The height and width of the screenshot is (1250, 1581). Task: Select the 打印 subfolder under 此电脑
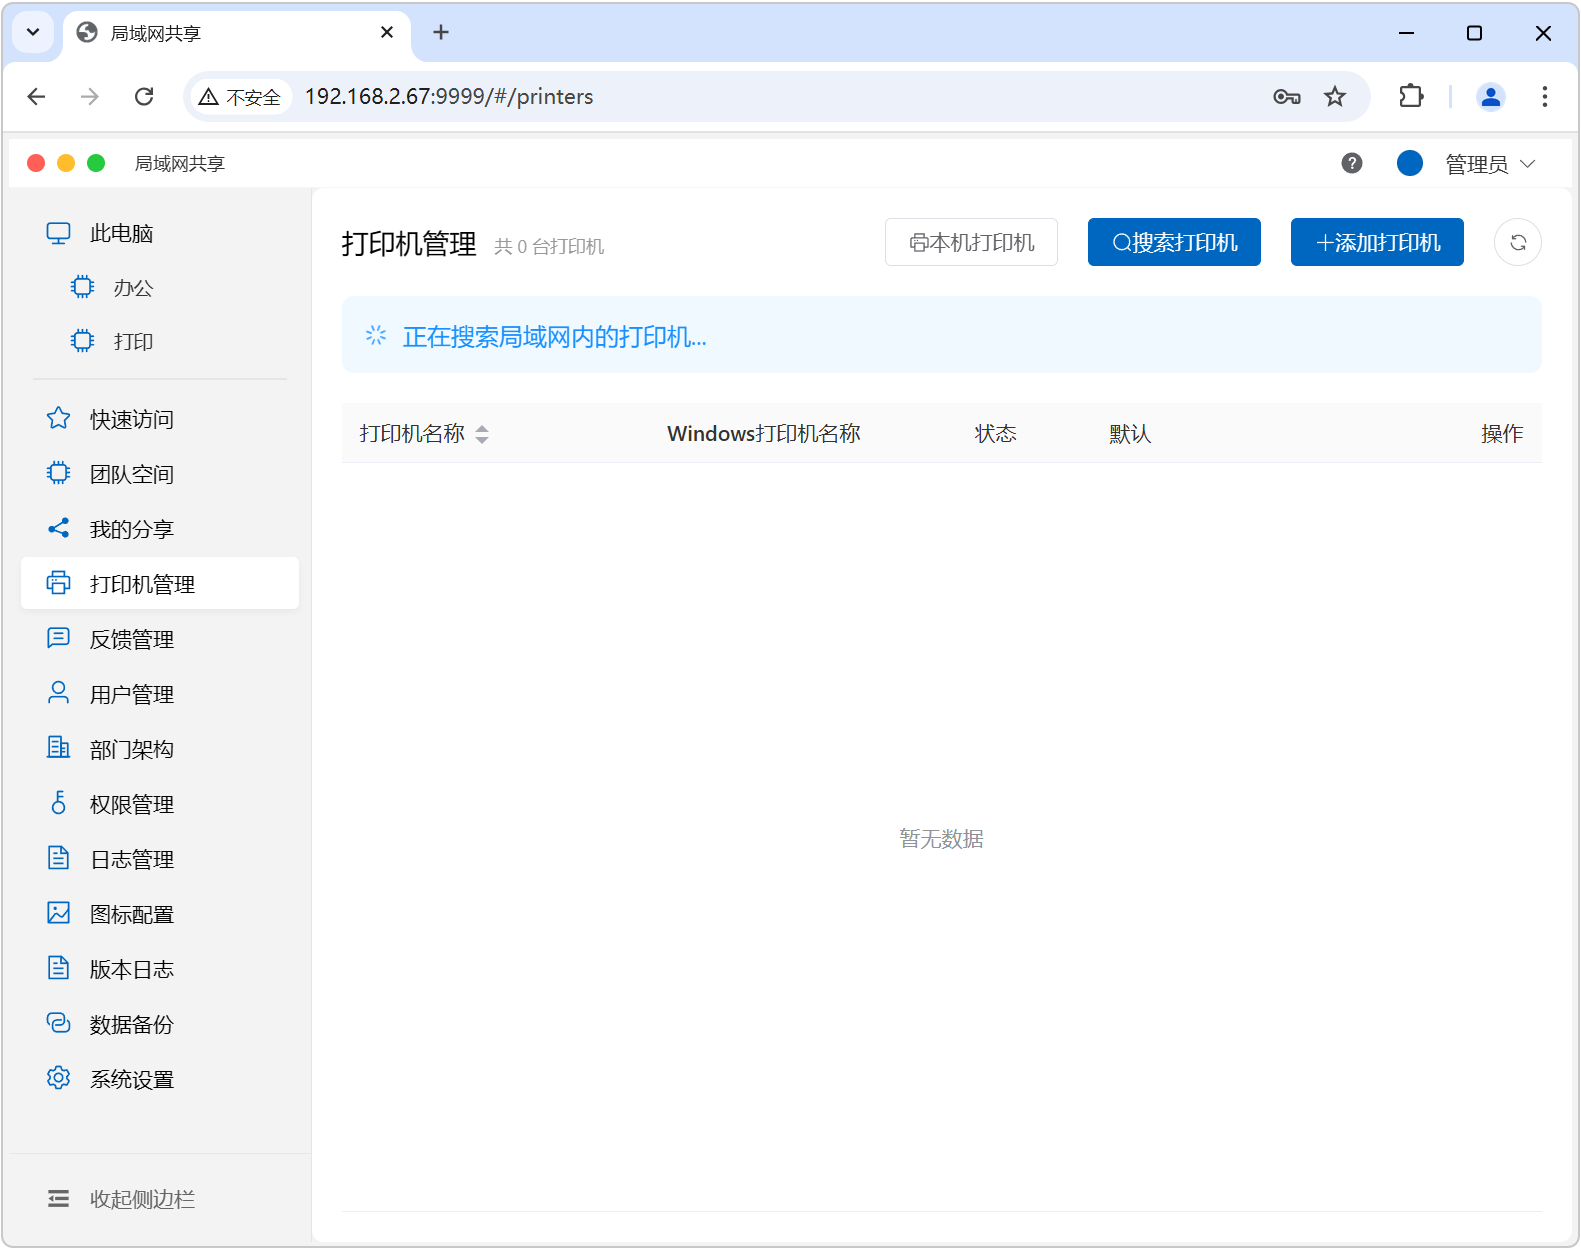pos(133,342)
